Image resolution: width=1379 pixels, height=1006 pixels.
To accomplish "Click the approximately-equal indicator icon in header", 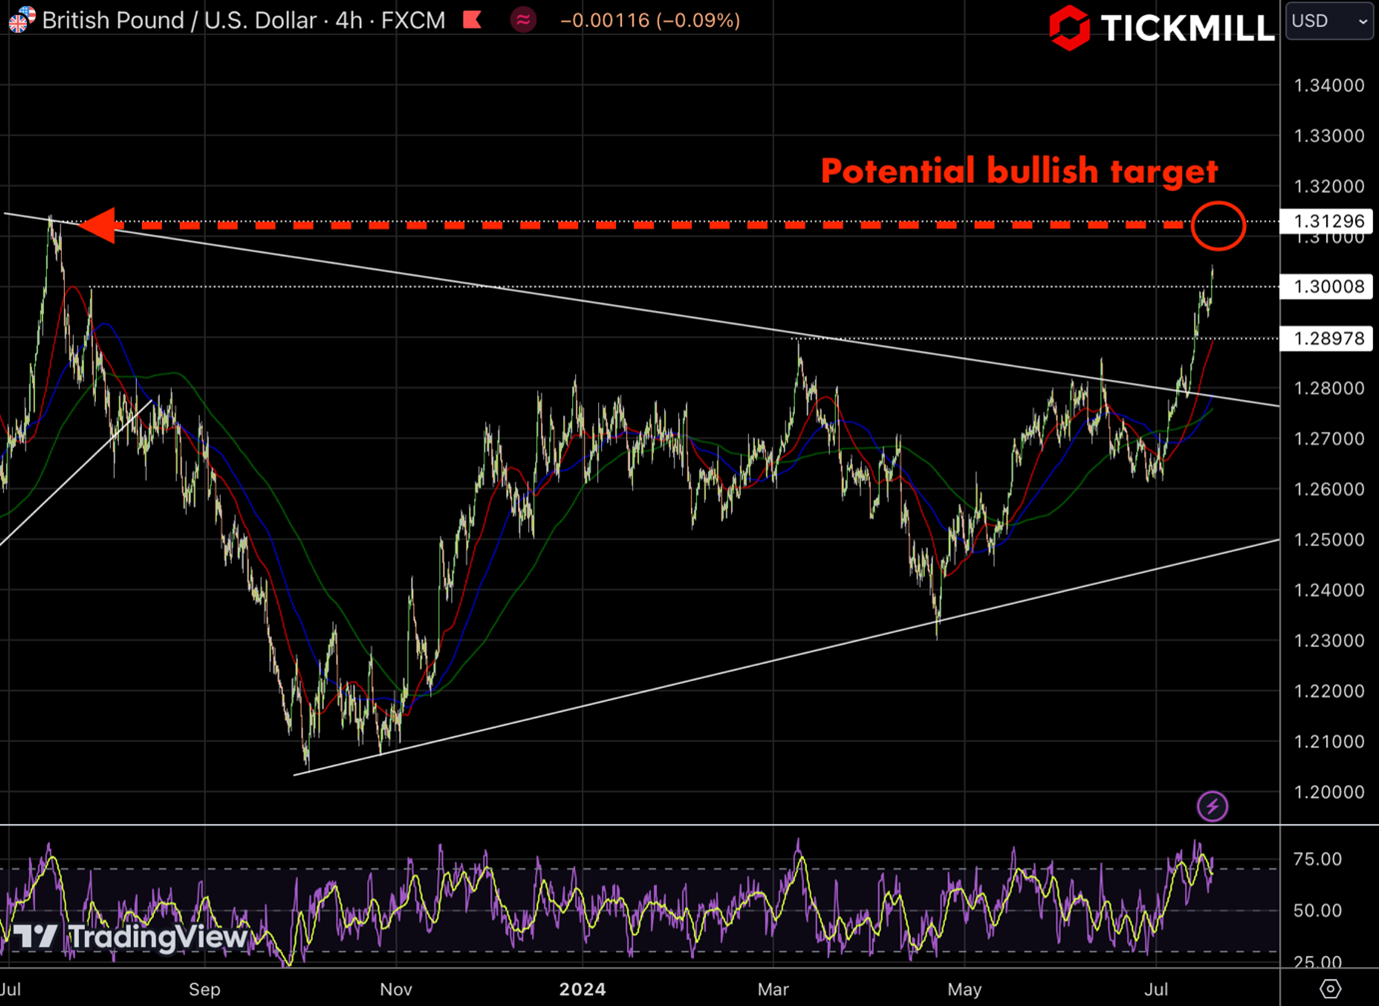I will point(523,19).
